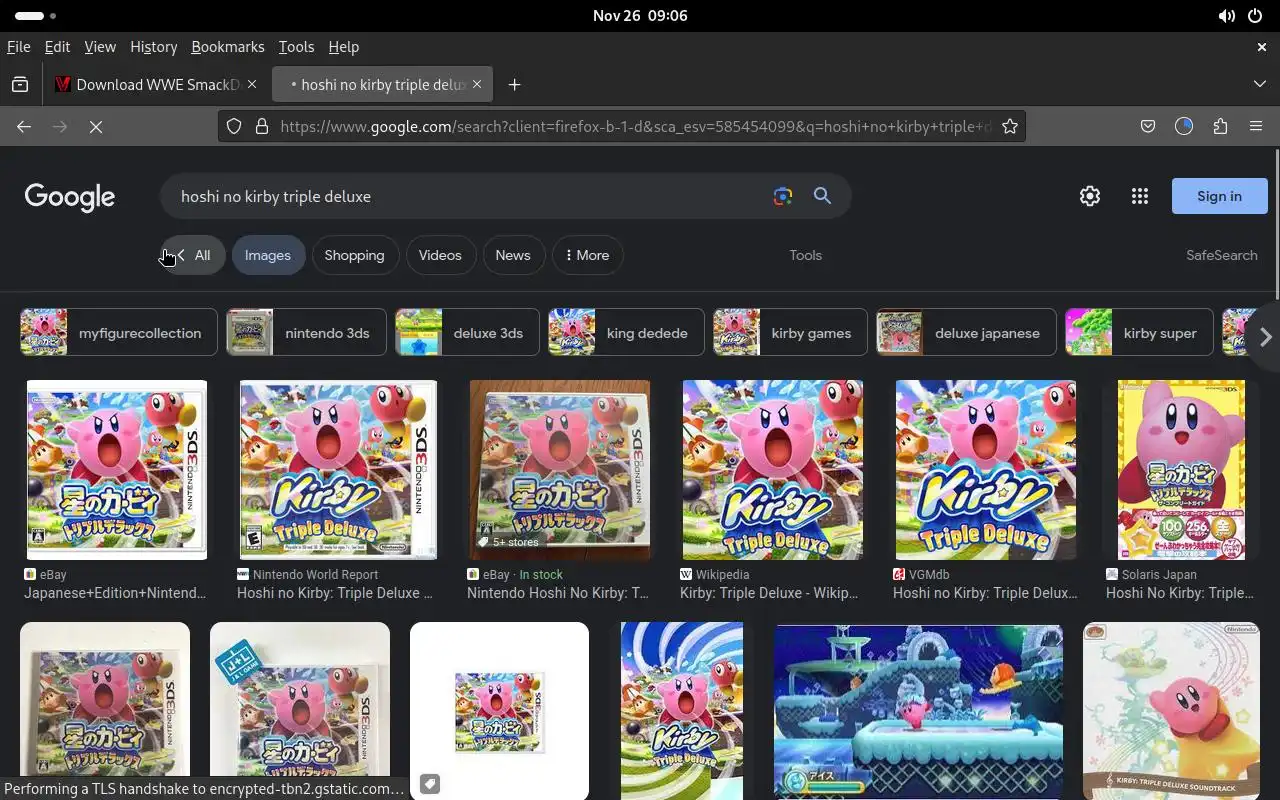Go back to the previous page
1280x800 pixels.
click(24, 126)
